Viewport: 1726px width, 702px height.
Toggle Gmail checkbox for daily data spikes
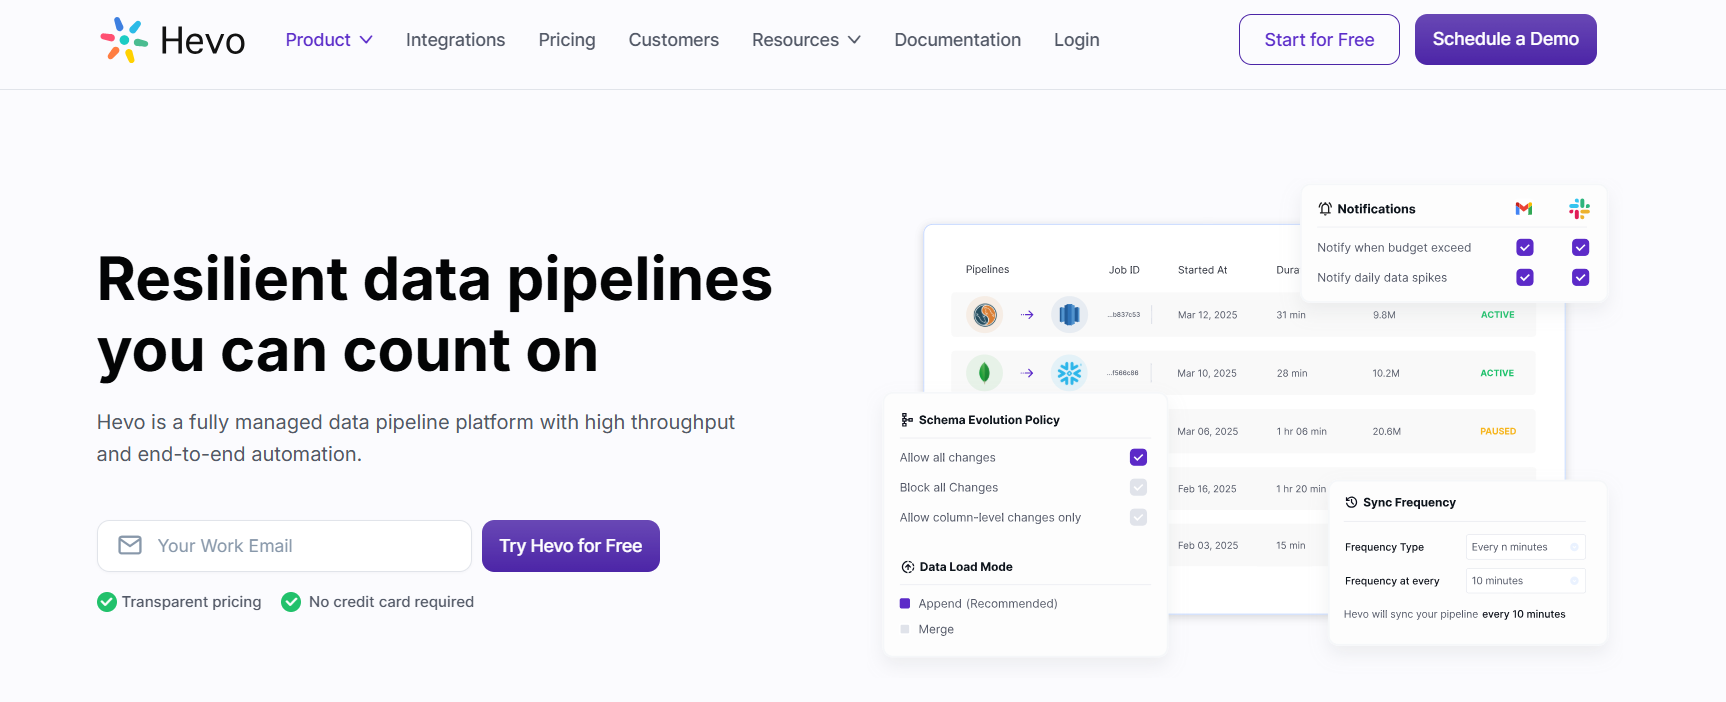click(x=1525, y=277)
